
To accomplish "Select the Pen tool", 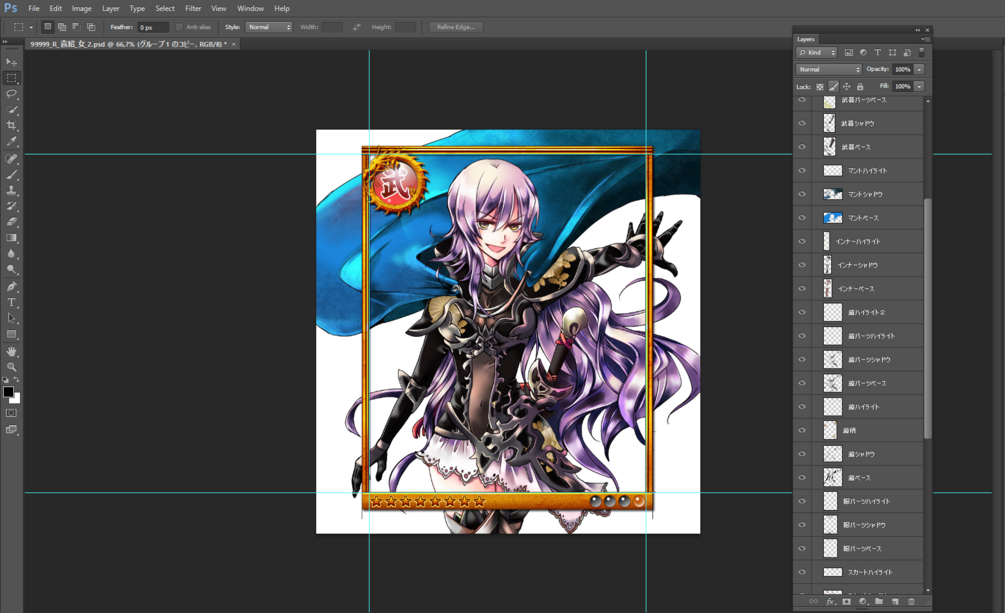I will pyautogui.click(x=12, y=287).
